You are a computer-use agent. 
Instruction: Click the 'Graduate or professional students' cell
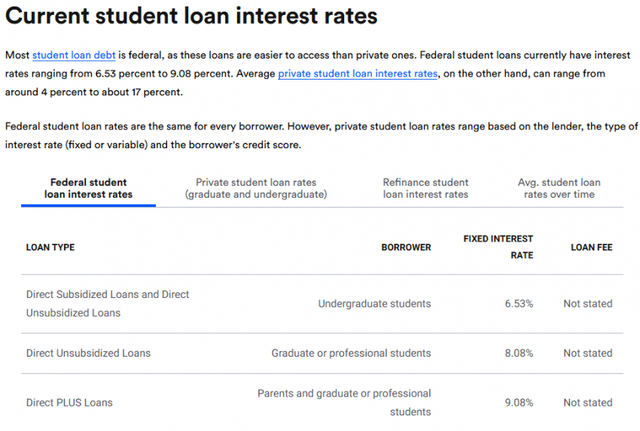coord(351,353)
